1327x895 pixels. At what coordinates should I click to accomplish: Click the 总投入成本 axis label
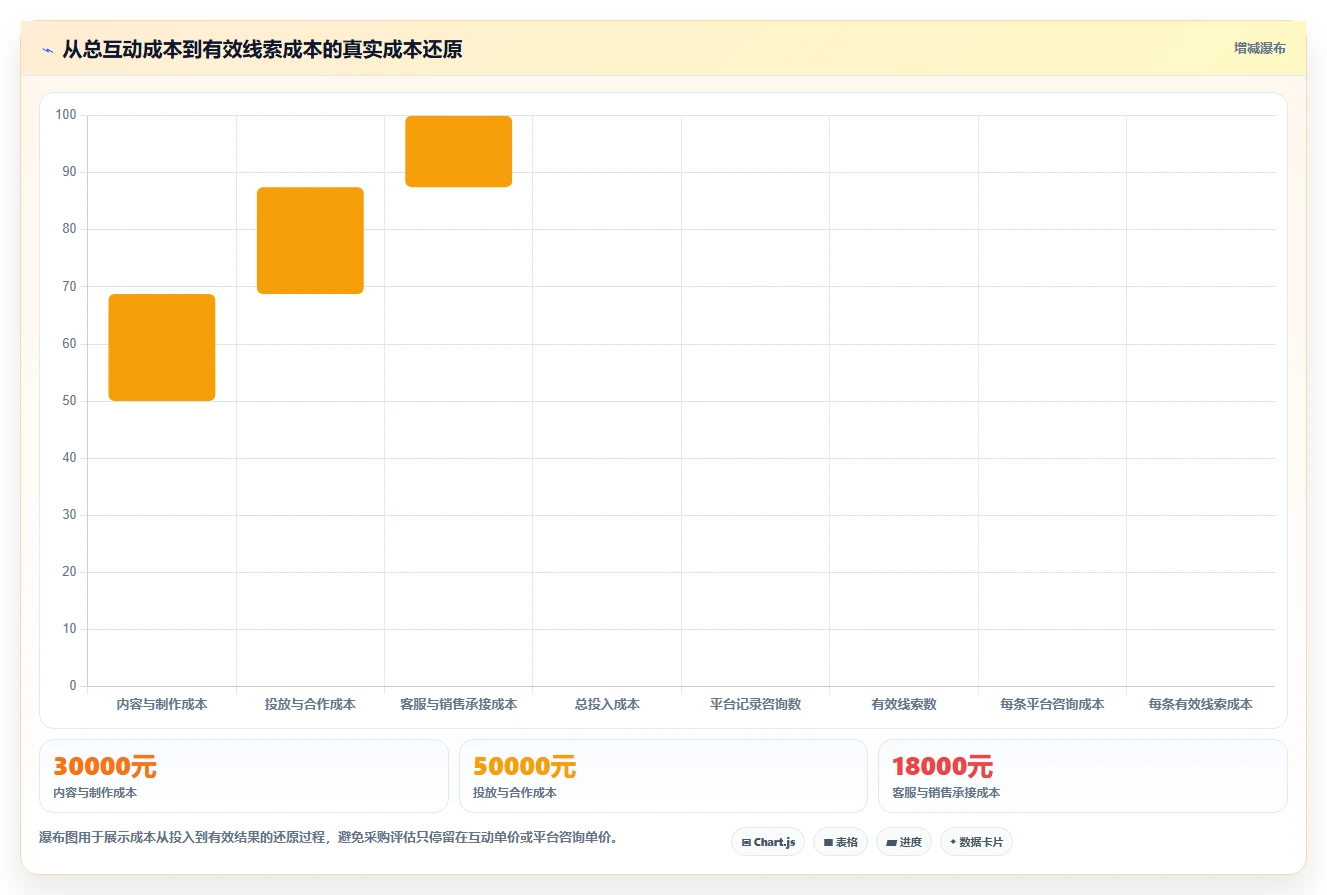point(607,704)
